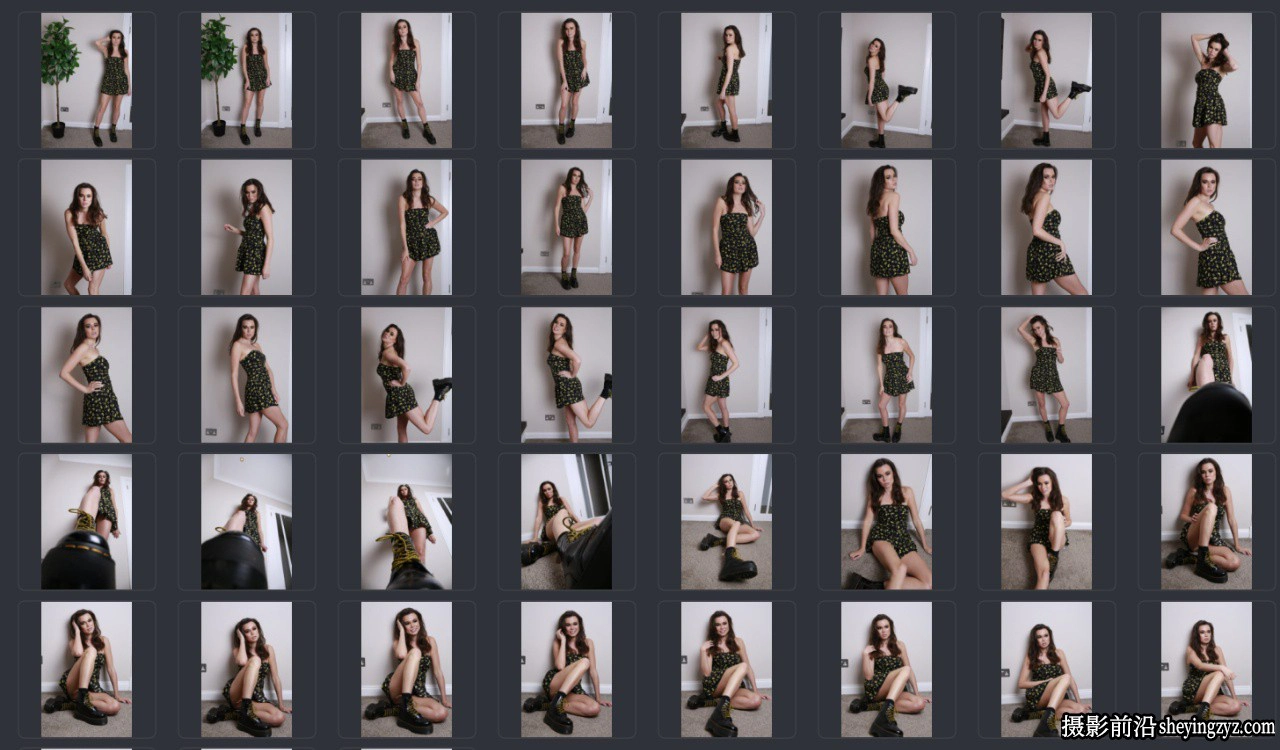Open sixth thumbnail in first row, leg kicked back
The width and height of the screenshot is (1280, 750).
coord(886,80)
